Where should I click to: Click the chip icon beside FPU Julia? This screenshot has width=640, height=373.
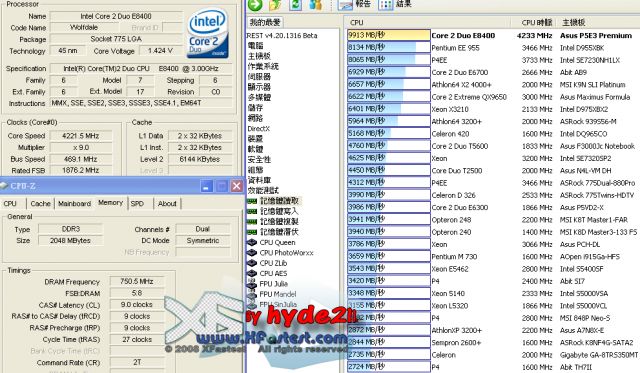252,284
